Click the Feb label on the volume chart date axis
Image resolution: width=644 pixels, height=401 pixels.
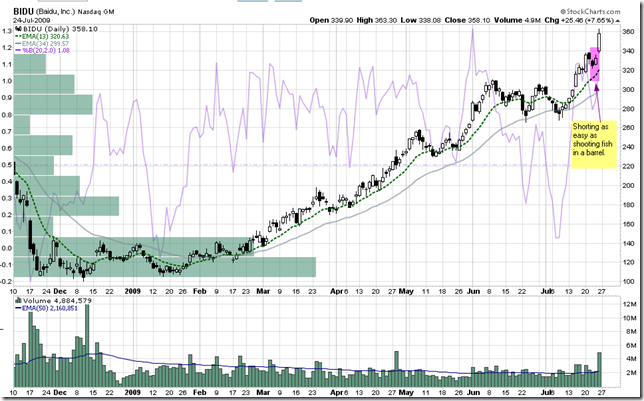[200, 392]
